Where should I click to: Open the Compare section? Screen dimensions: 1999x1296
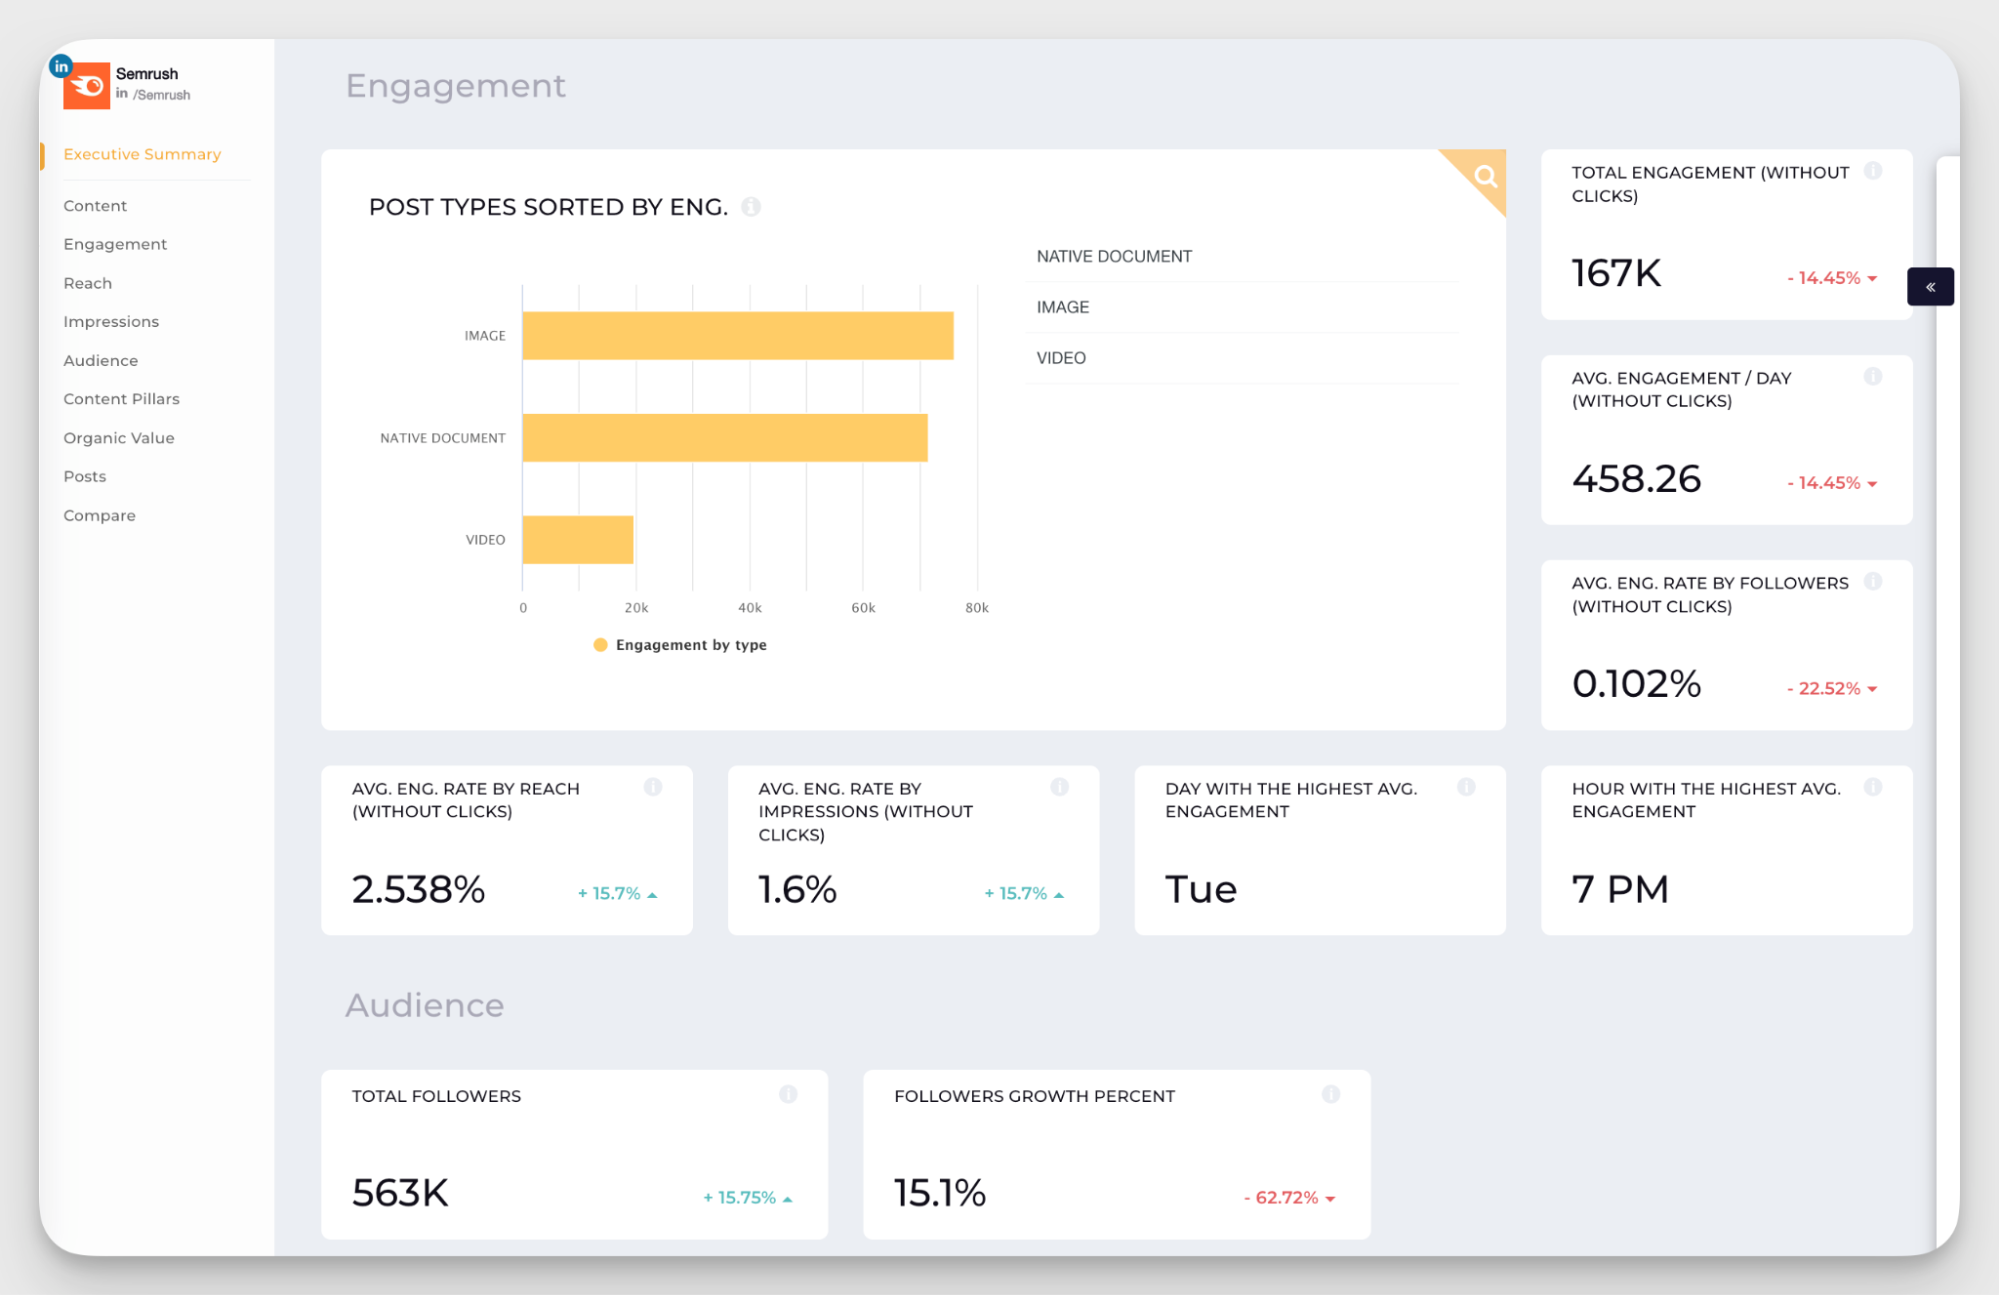point(99,515)
